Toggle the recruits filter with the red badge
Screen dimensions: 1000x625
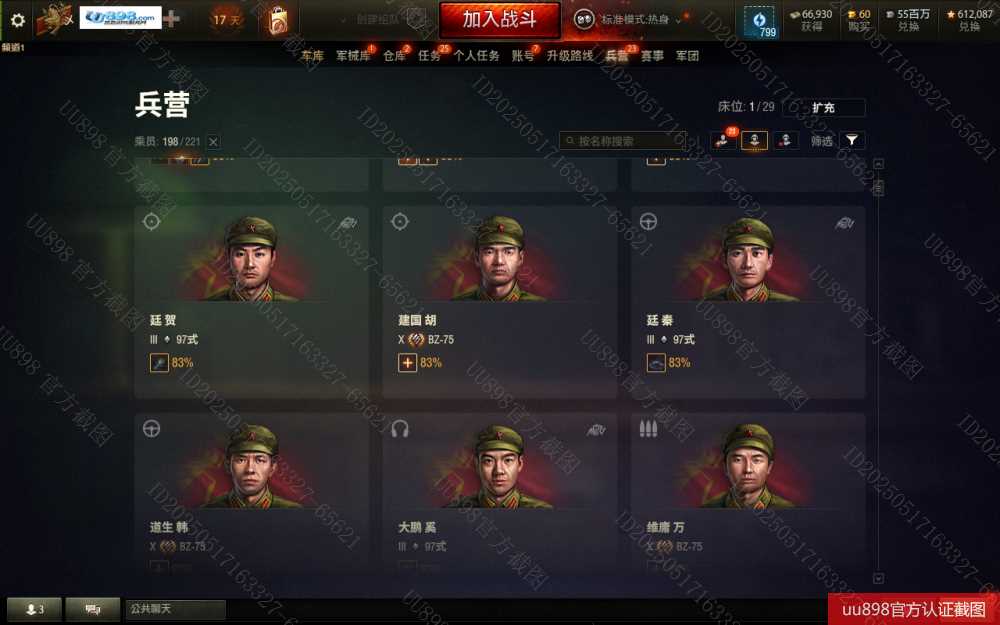[x=723, y=140]
